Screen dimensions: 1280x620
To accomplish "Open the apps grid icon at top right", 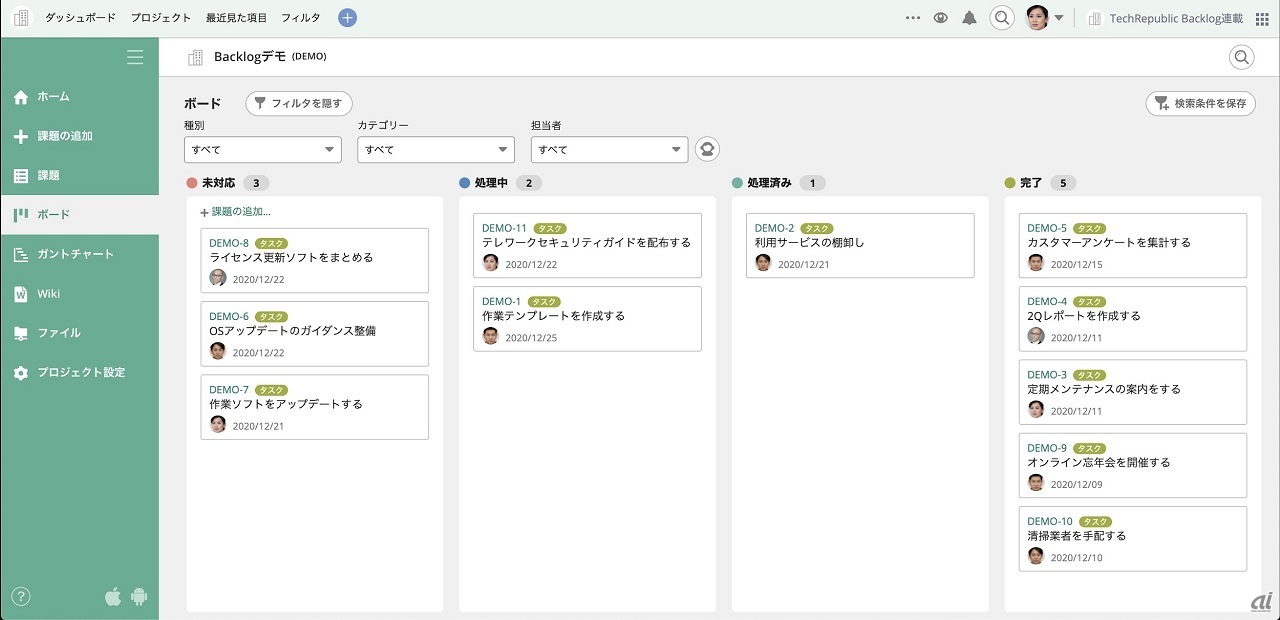I will click(x=1262, y=18).
